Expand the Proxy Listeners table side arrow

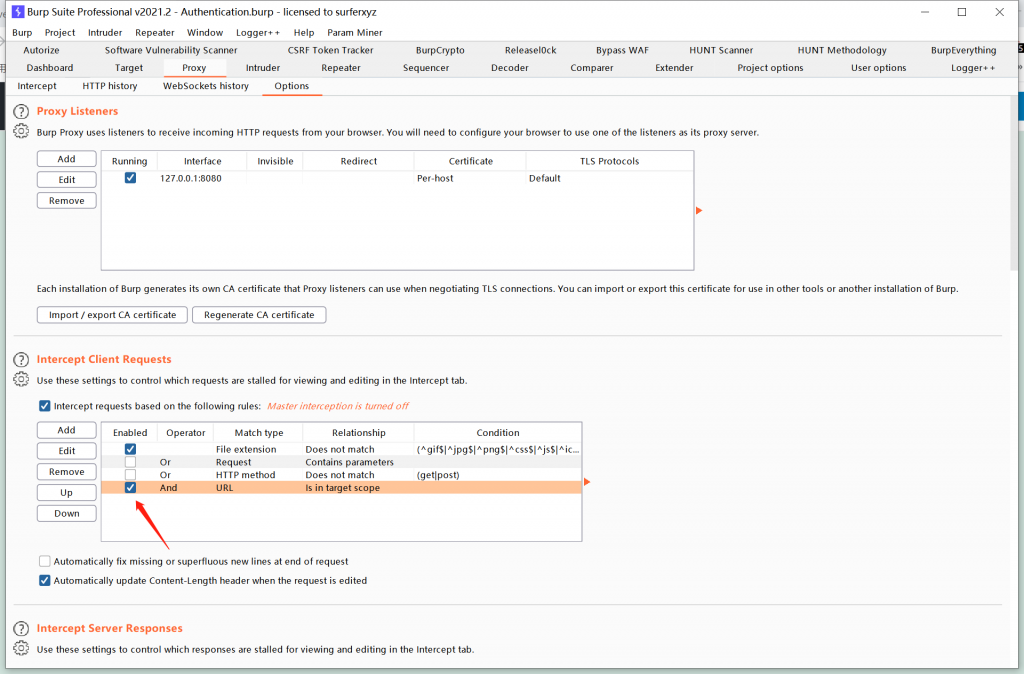pos(699,211)
